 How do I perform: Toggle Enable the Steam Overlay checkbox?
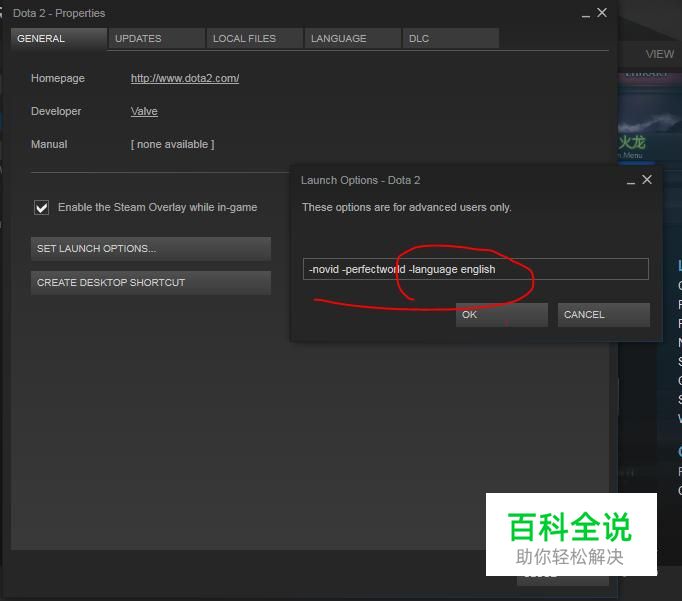(42, 207)
